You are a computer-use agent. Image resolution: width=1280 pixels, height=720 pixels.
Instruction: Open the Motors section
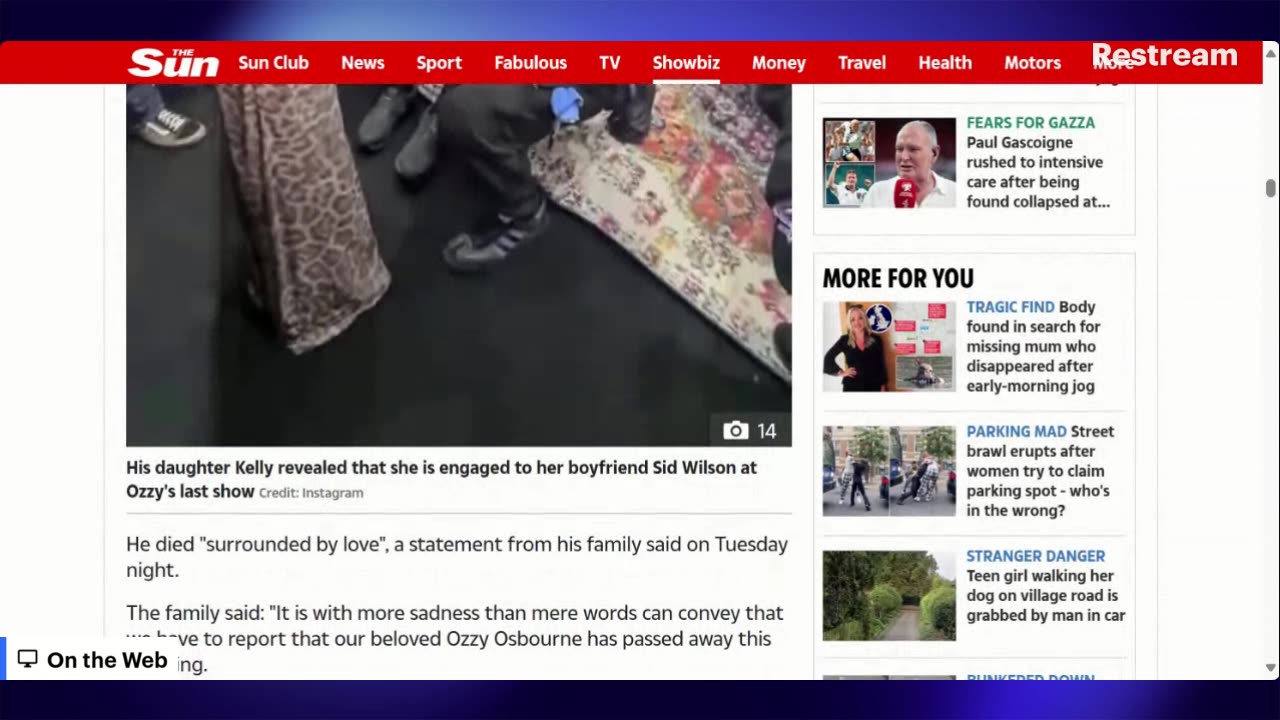[x=1032, y=62]
